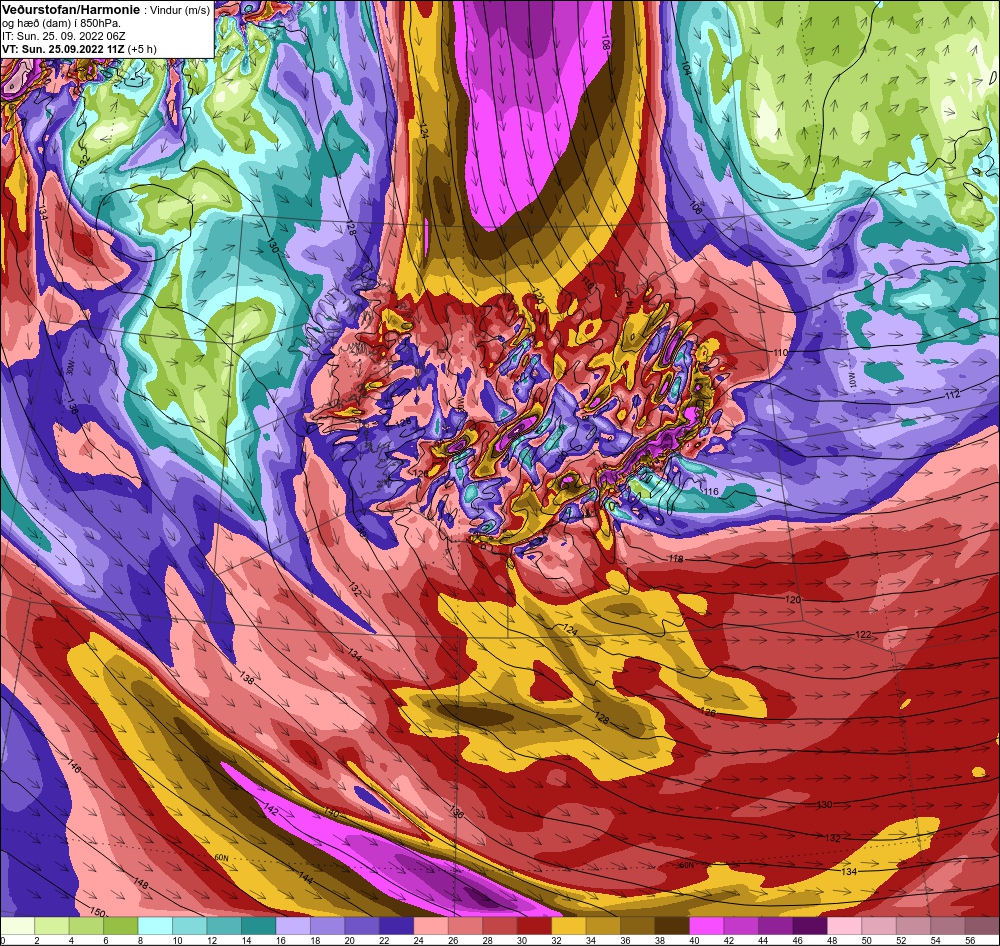Click the '122' contour label
Image resolution: width=1000 pixels, height=946 pixels.
coord(863,634)
